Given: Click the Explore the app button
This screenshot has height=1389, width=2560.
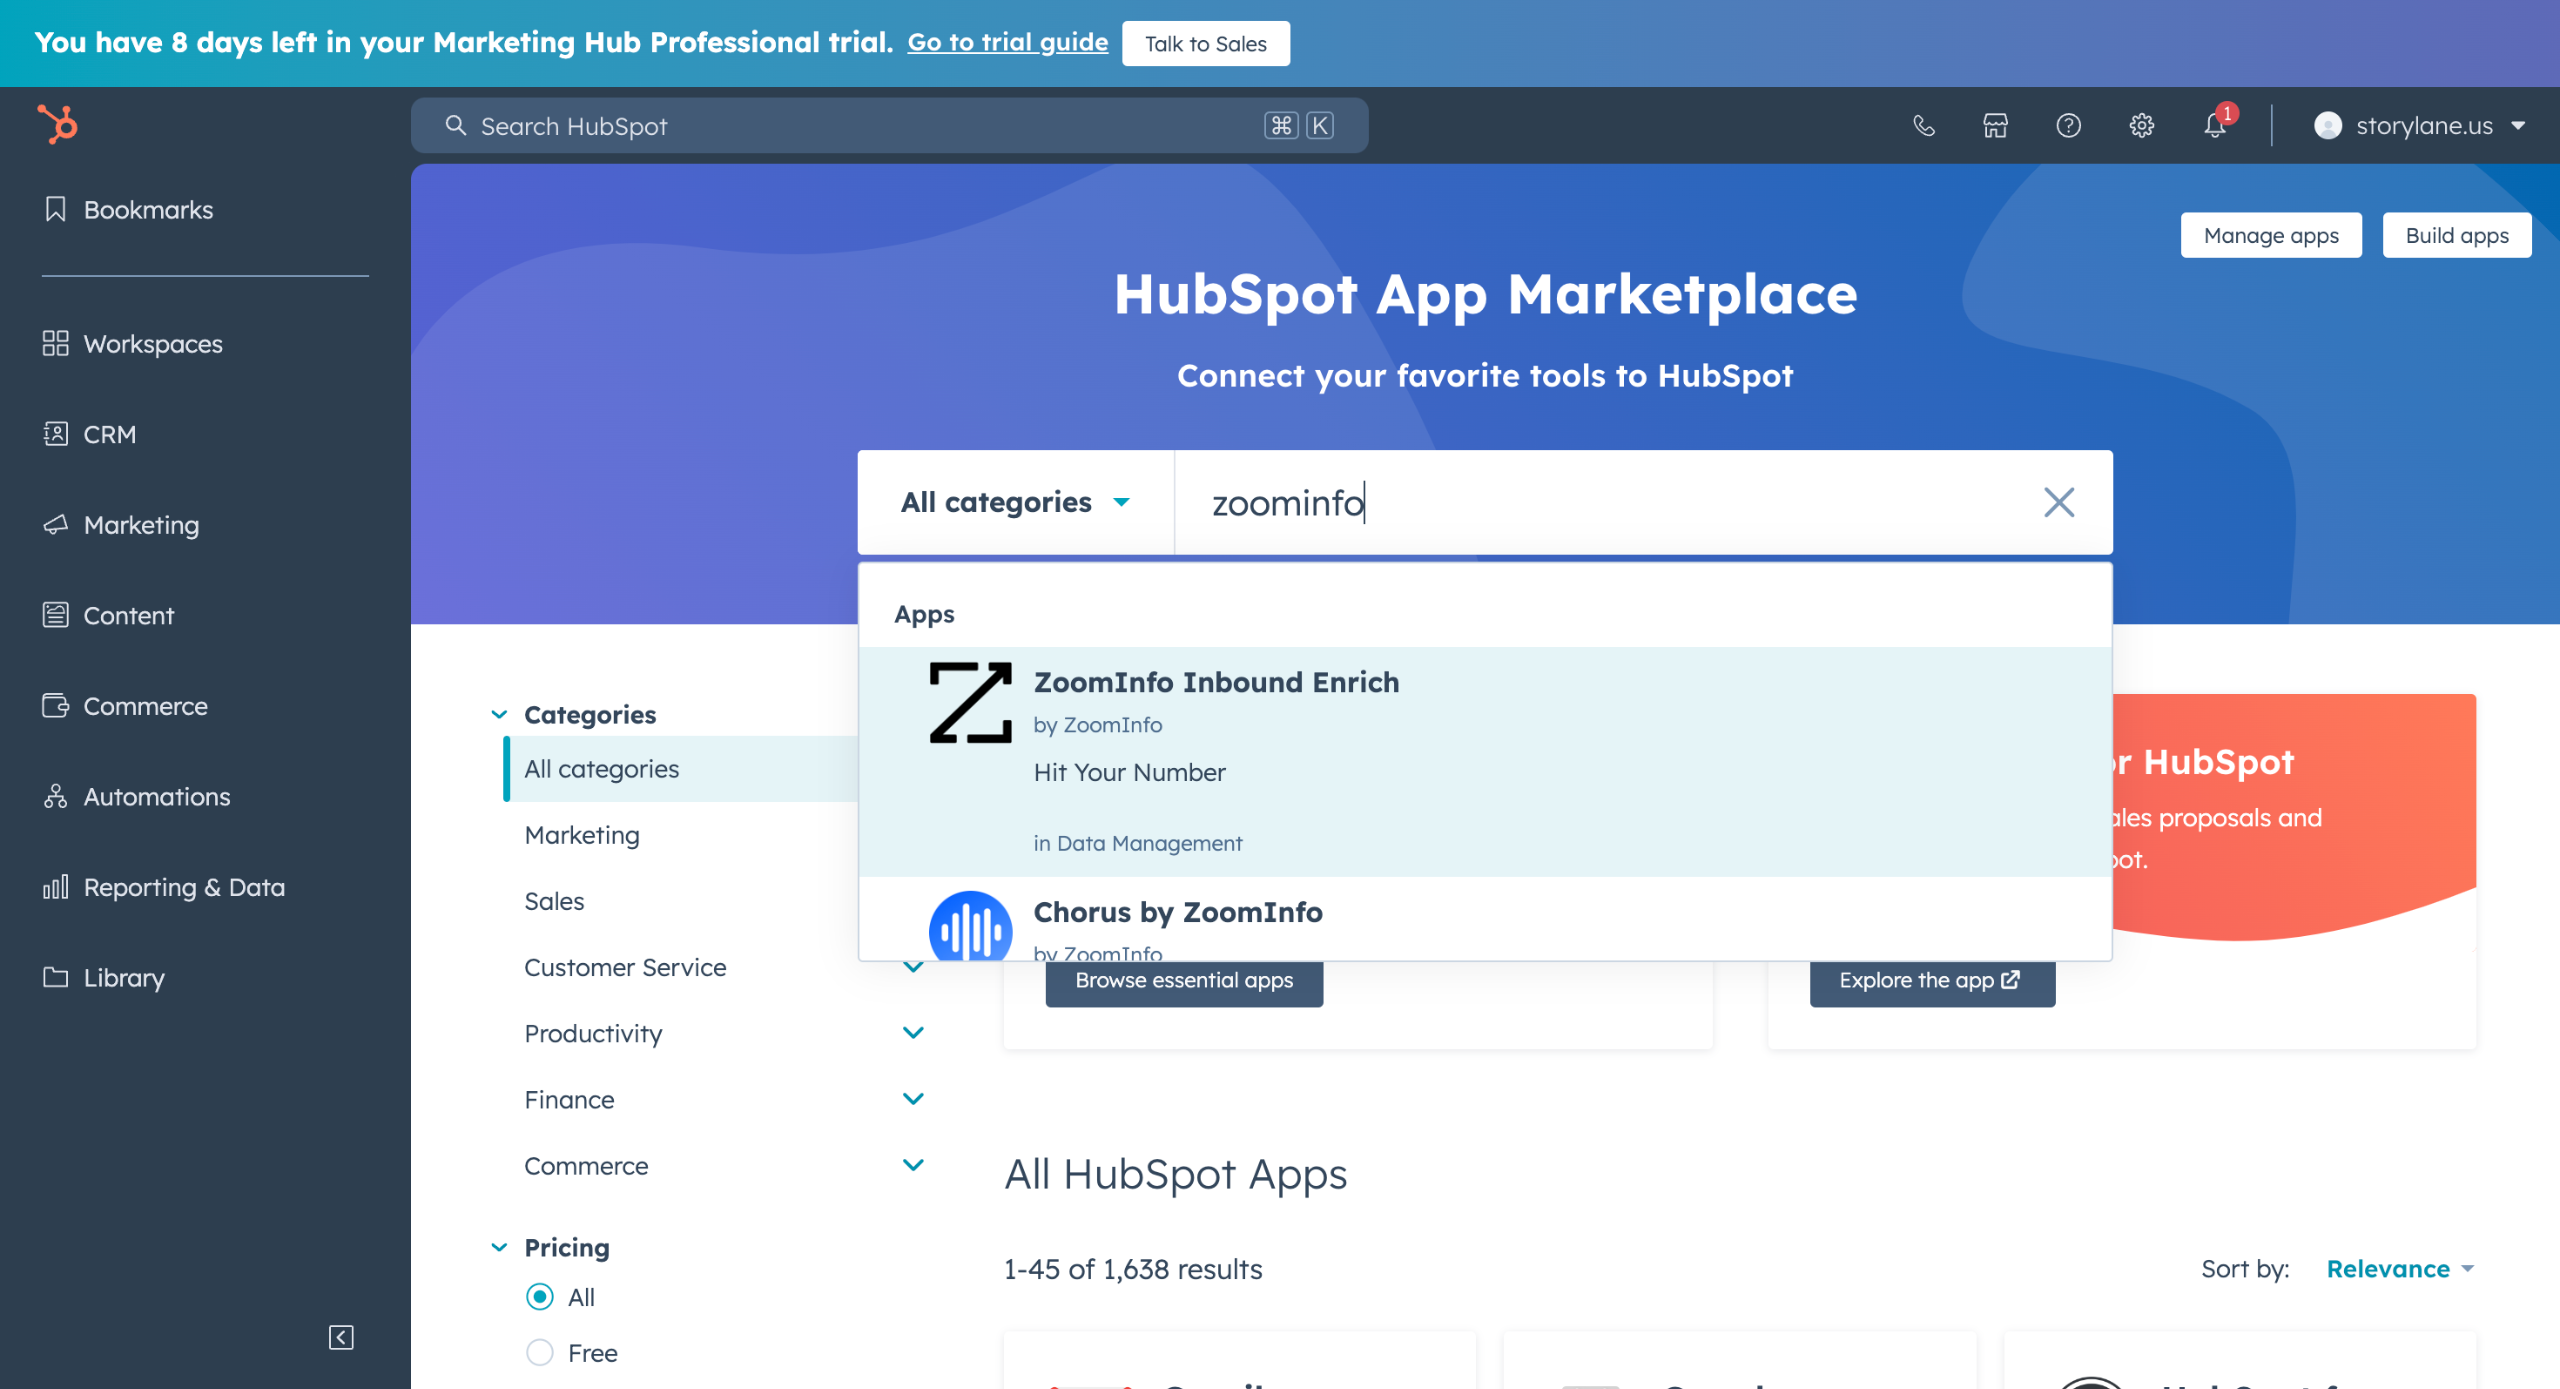Looking at the screenshot, I should coord(1932,983).
